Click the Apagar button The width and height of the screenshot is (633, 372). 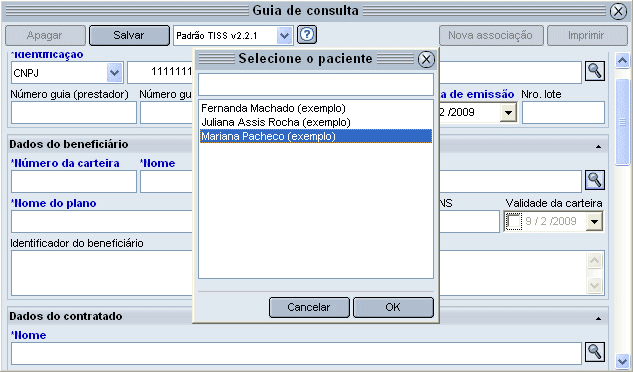[x=45, y=36]
